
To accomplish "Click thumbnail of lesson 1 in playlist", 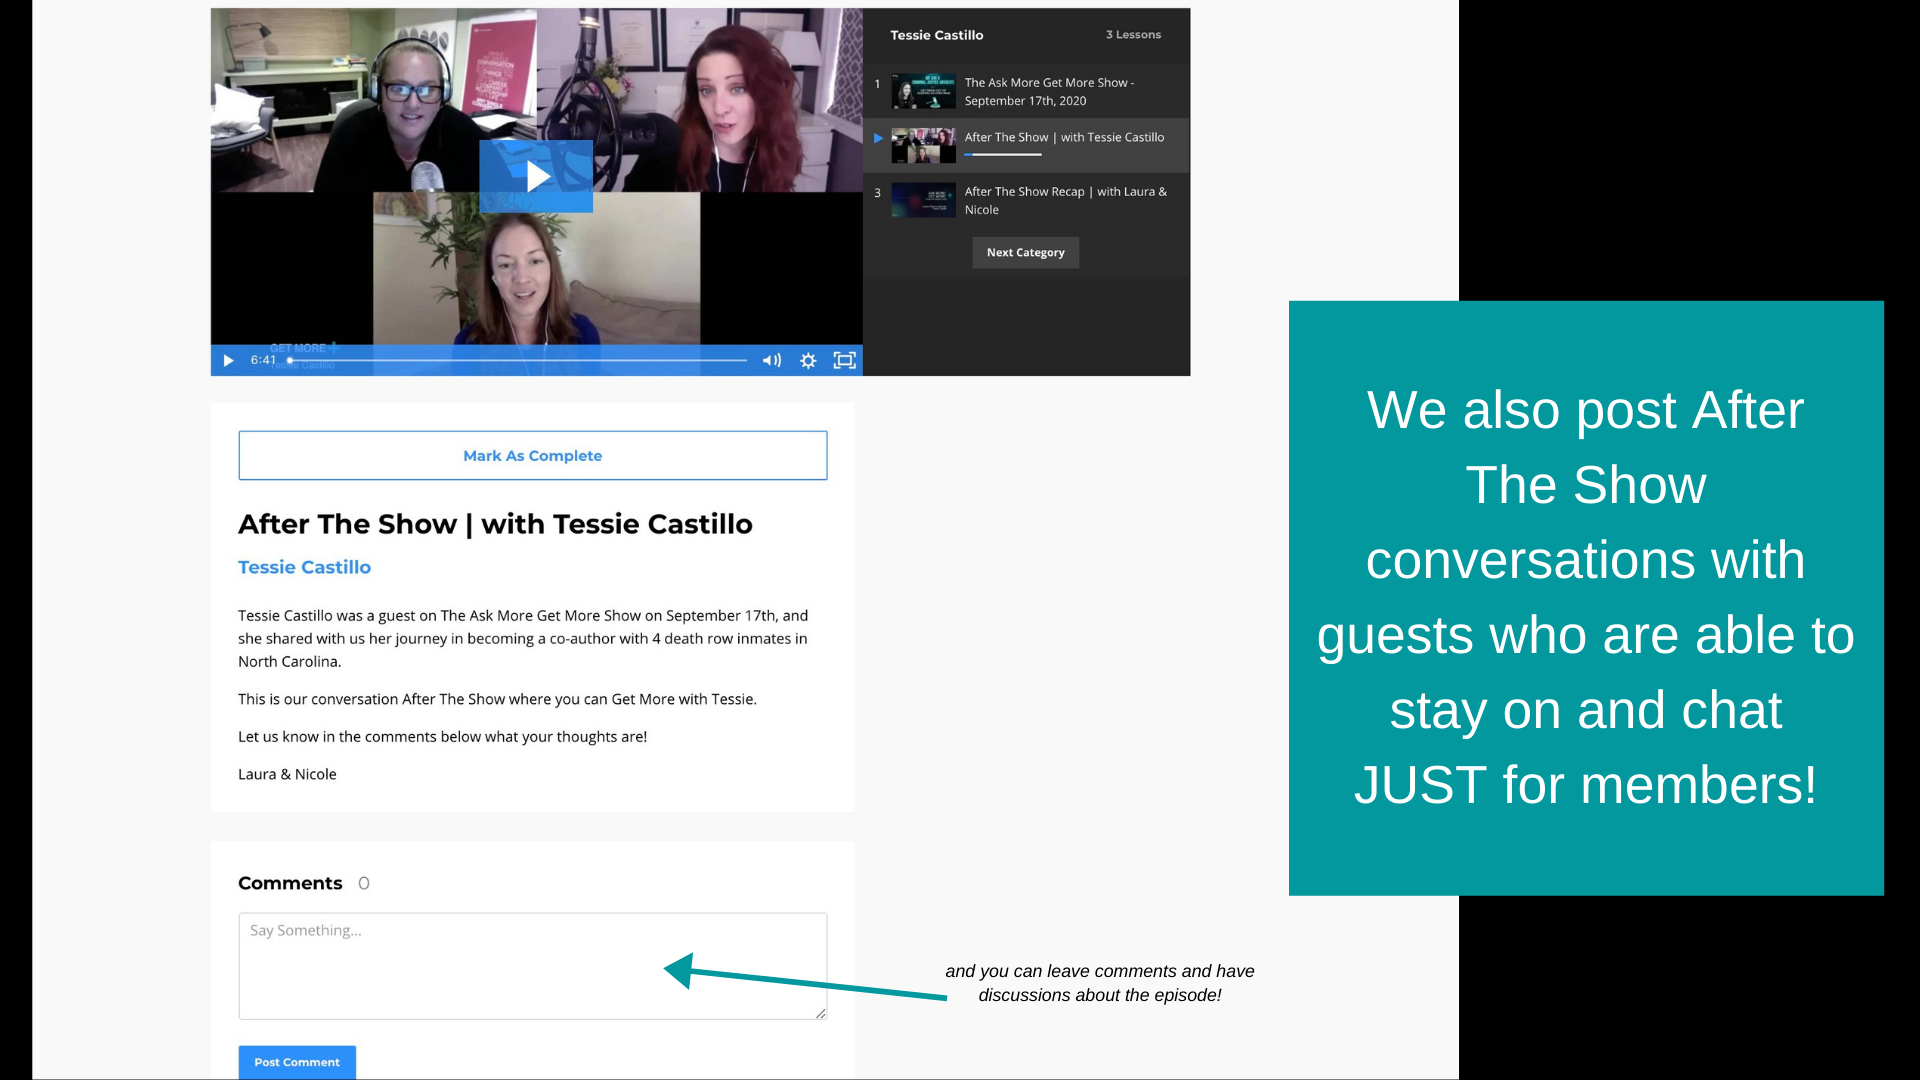I will click(x=923, y=91).
